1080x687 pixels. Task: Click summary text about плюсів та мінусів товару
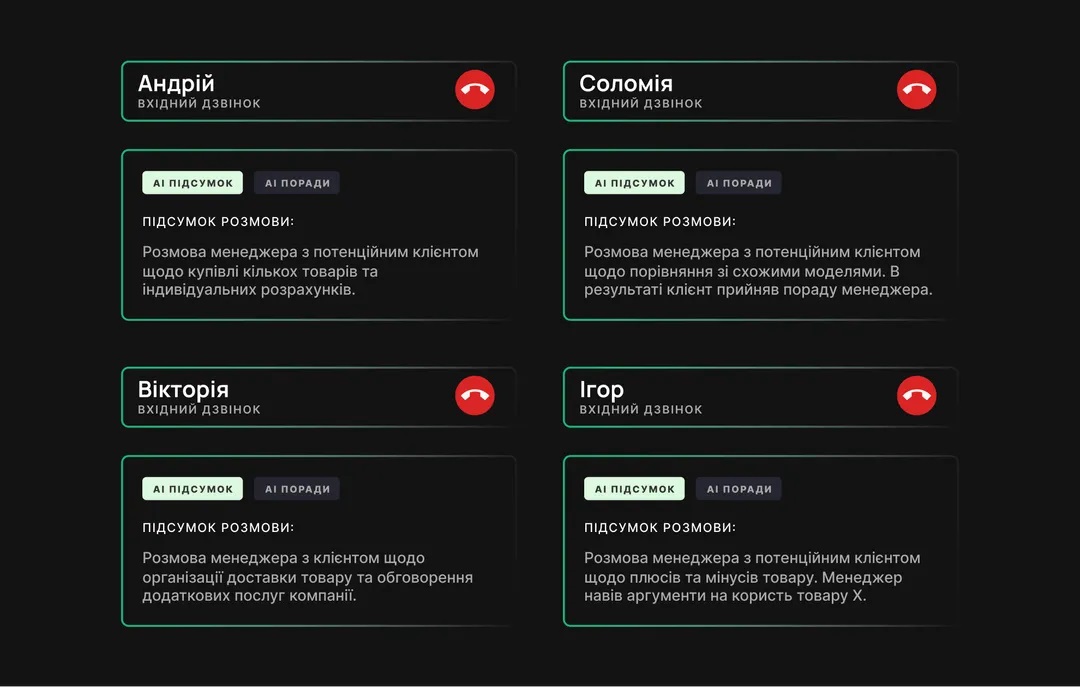pyautogui.click(x=752, y=577)
